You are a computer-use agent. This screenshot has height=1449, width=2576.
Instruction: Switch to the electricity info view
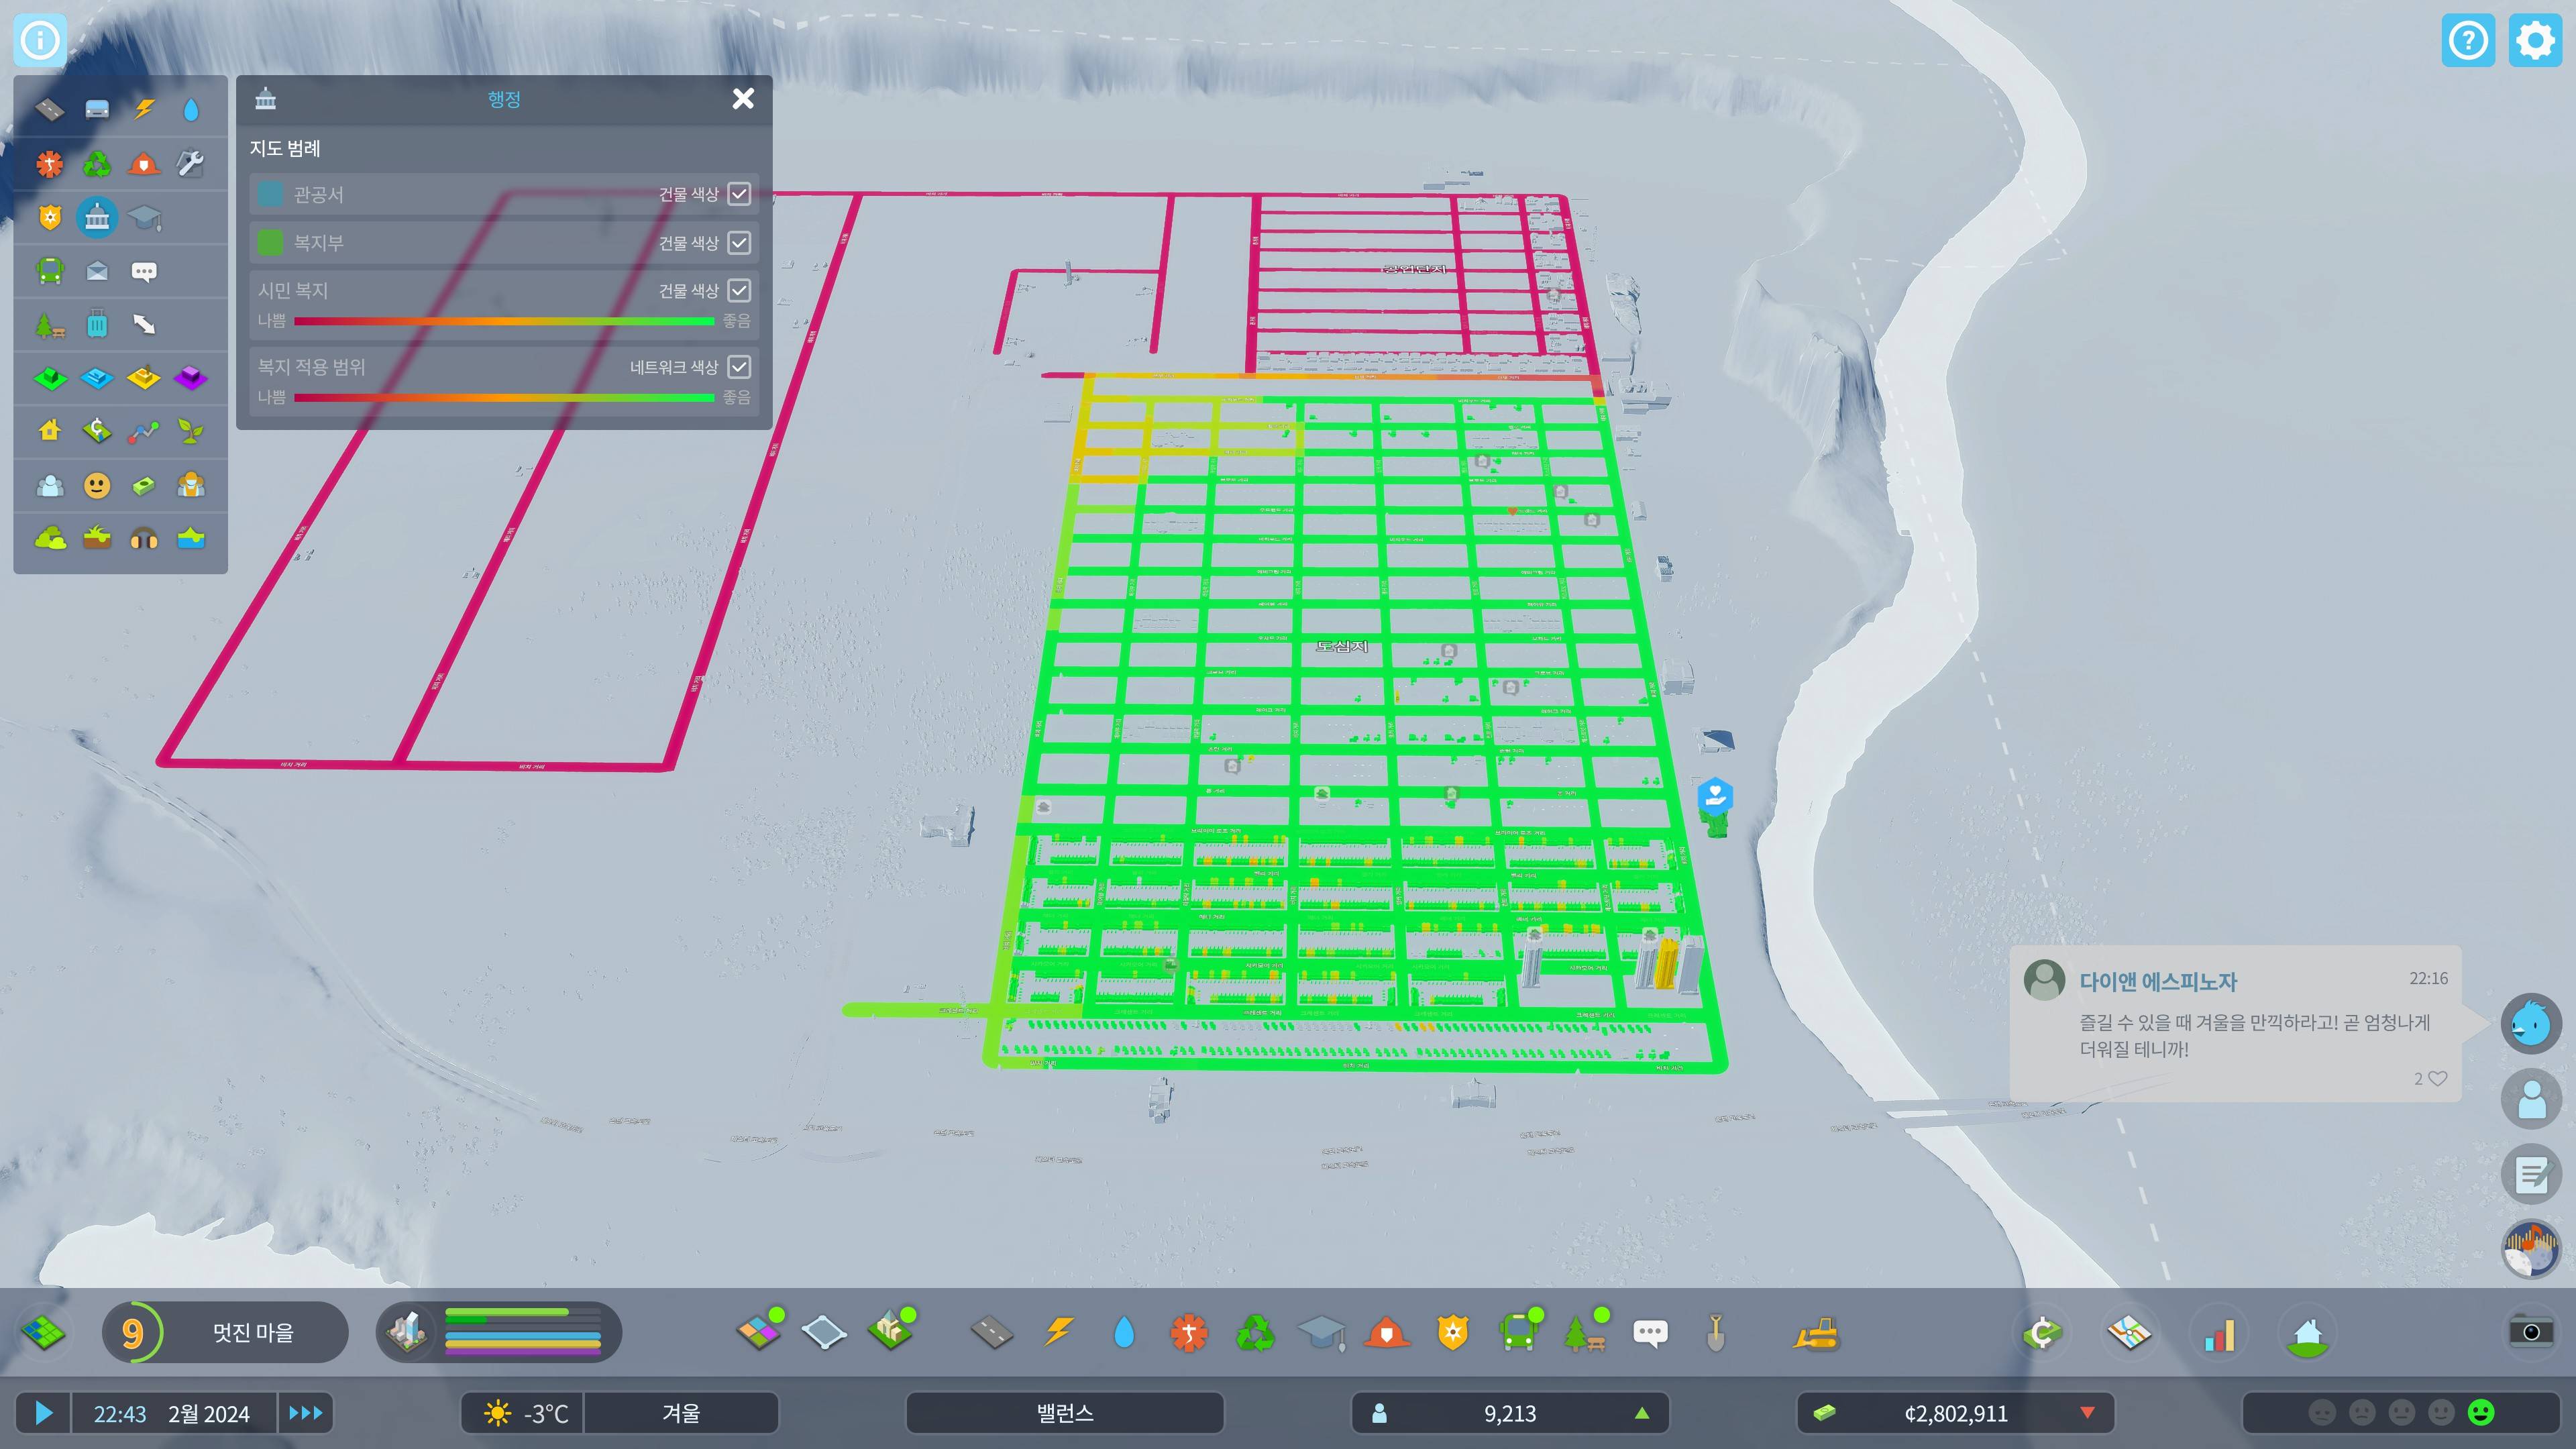(x=144, y=108)
